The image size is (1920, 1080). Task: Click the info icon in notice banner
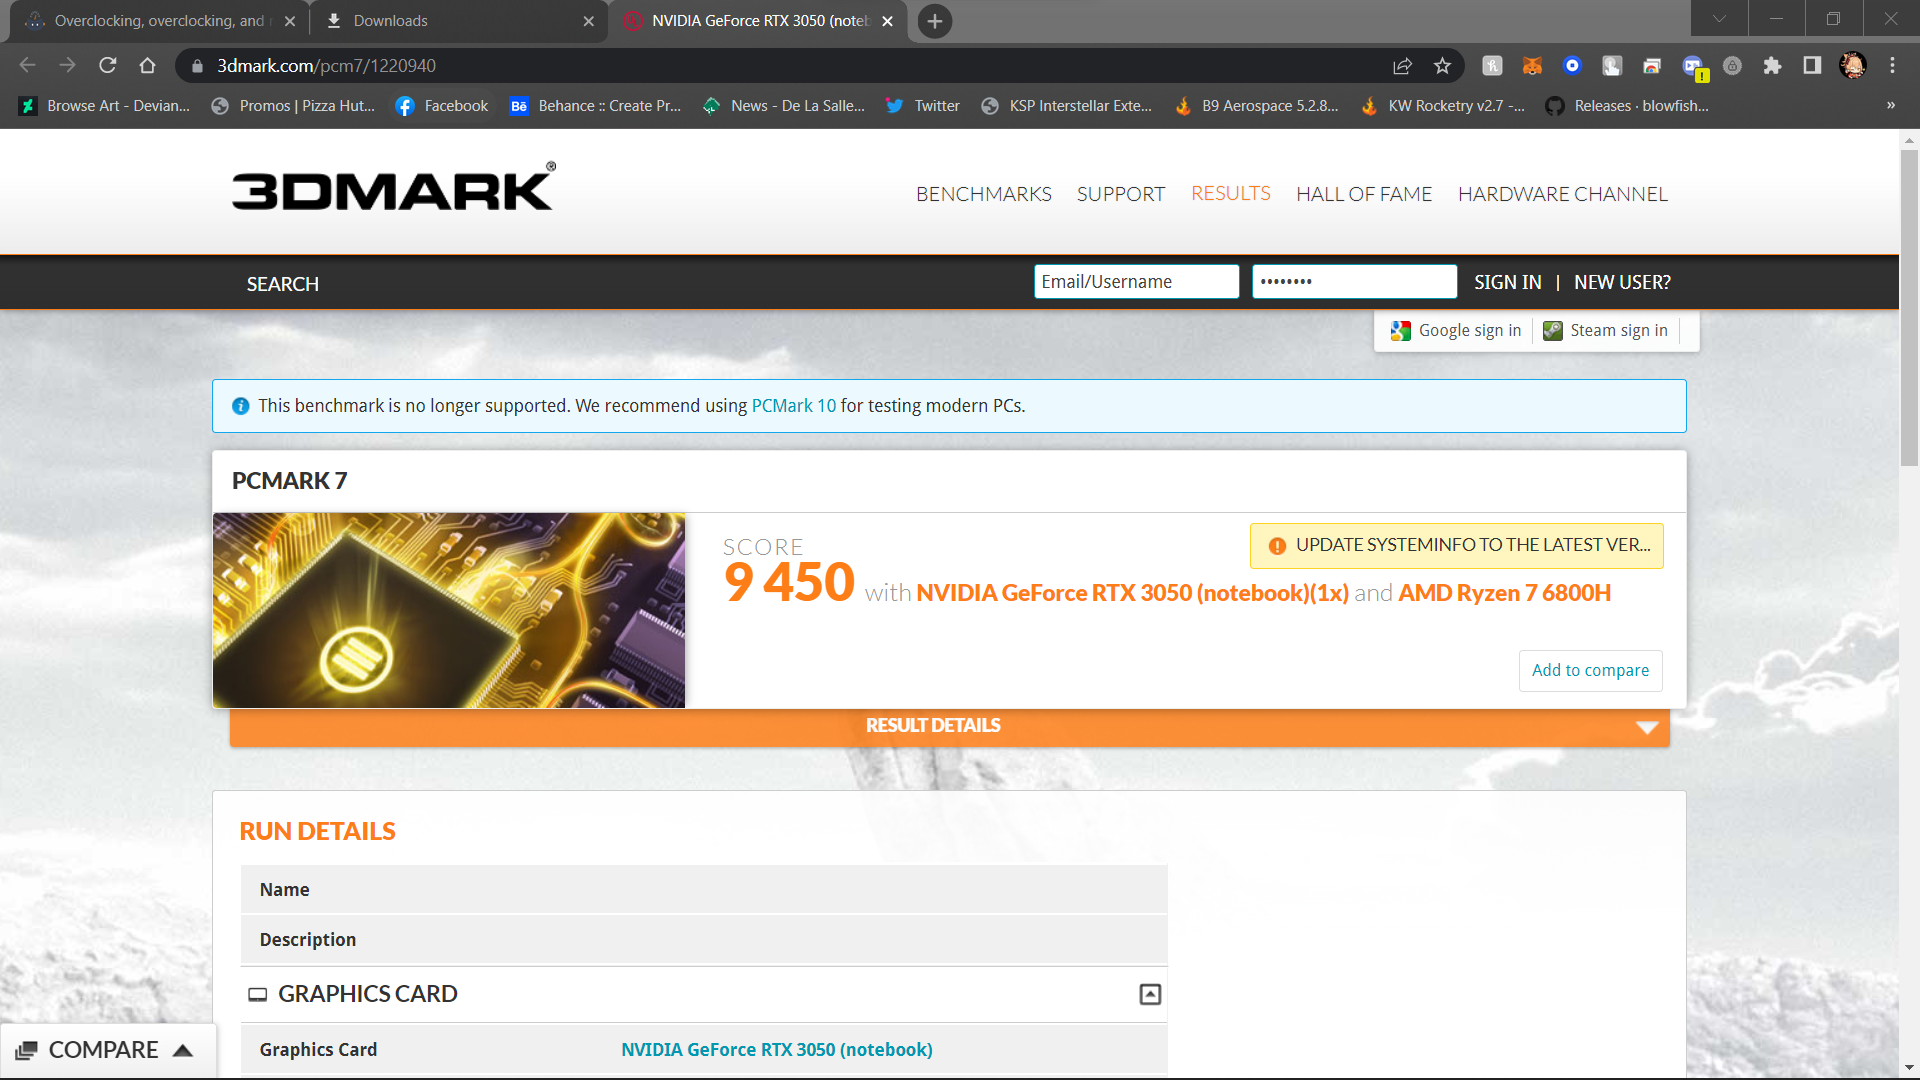click(x=241, y=406)
